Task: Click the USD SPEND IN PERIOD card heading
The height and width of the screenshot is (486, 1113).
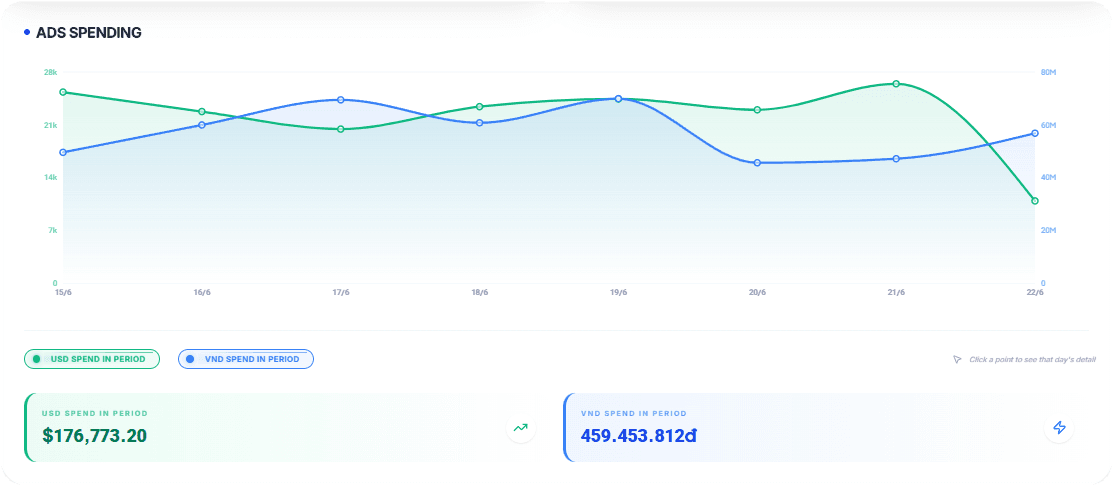Action: pyautogui.click(x=94, y=413)
